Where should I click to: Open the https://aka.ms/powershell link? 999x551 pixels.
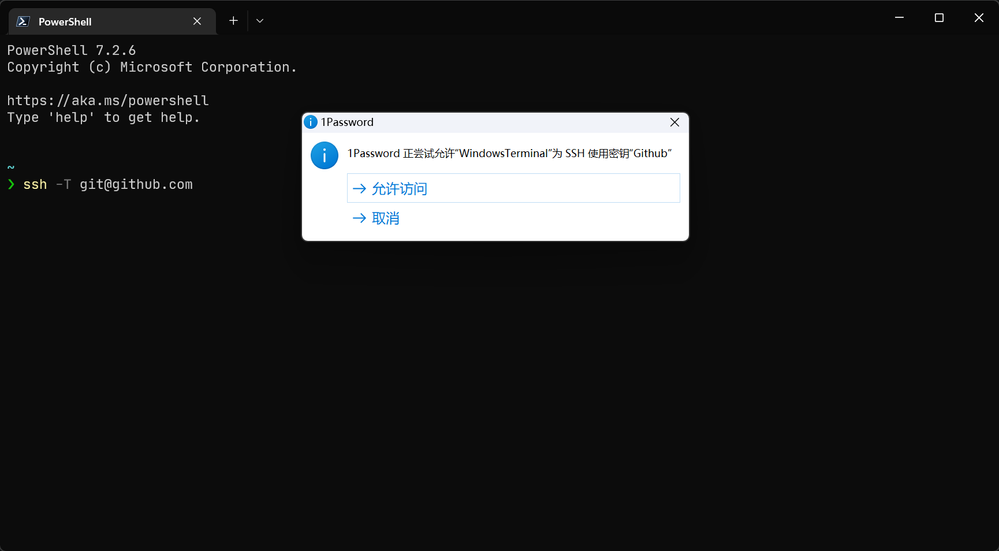tap(108, 101)
